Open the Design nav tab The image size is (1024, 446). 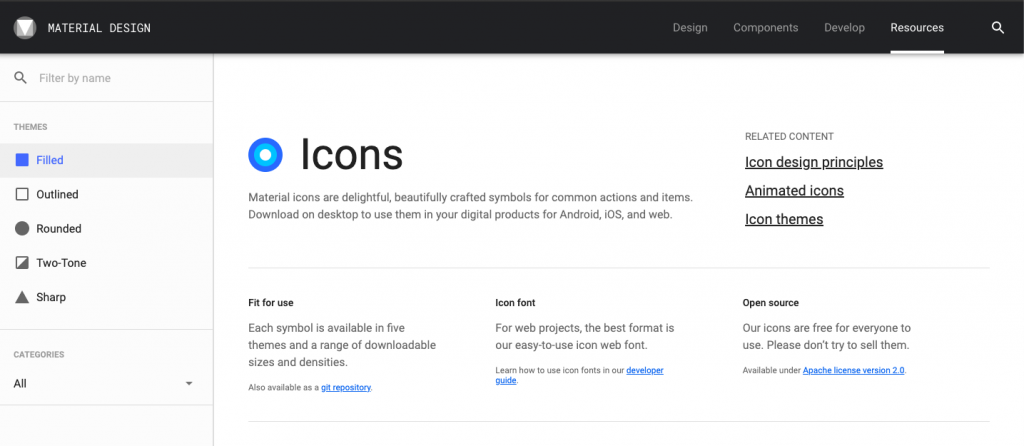(x=690, y=27)
